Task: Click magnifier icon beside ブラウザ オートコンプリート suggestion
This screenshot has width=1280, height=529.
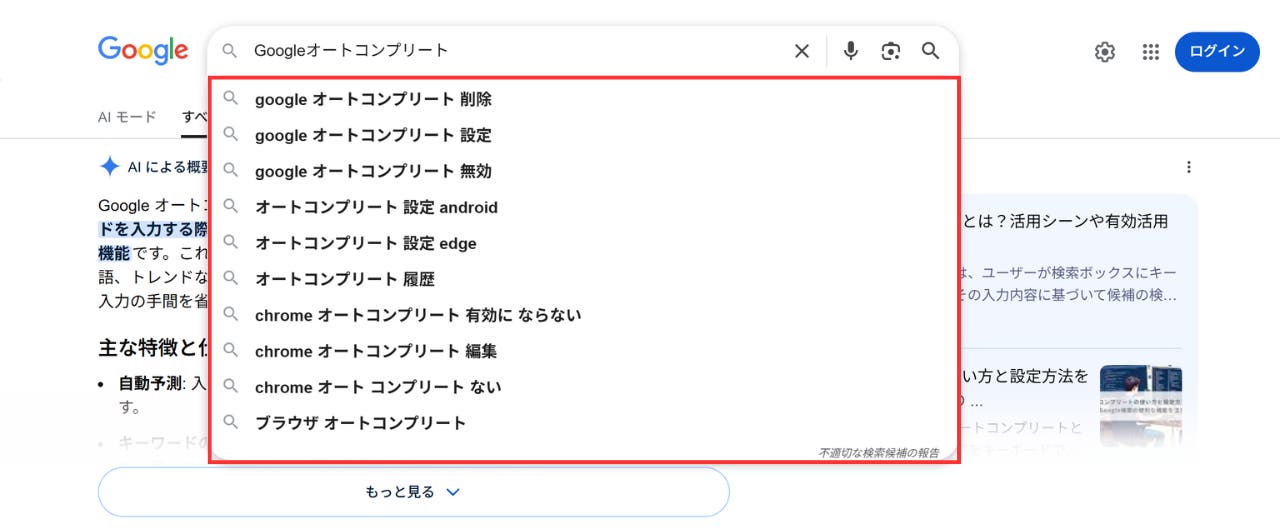Action: 231,422
